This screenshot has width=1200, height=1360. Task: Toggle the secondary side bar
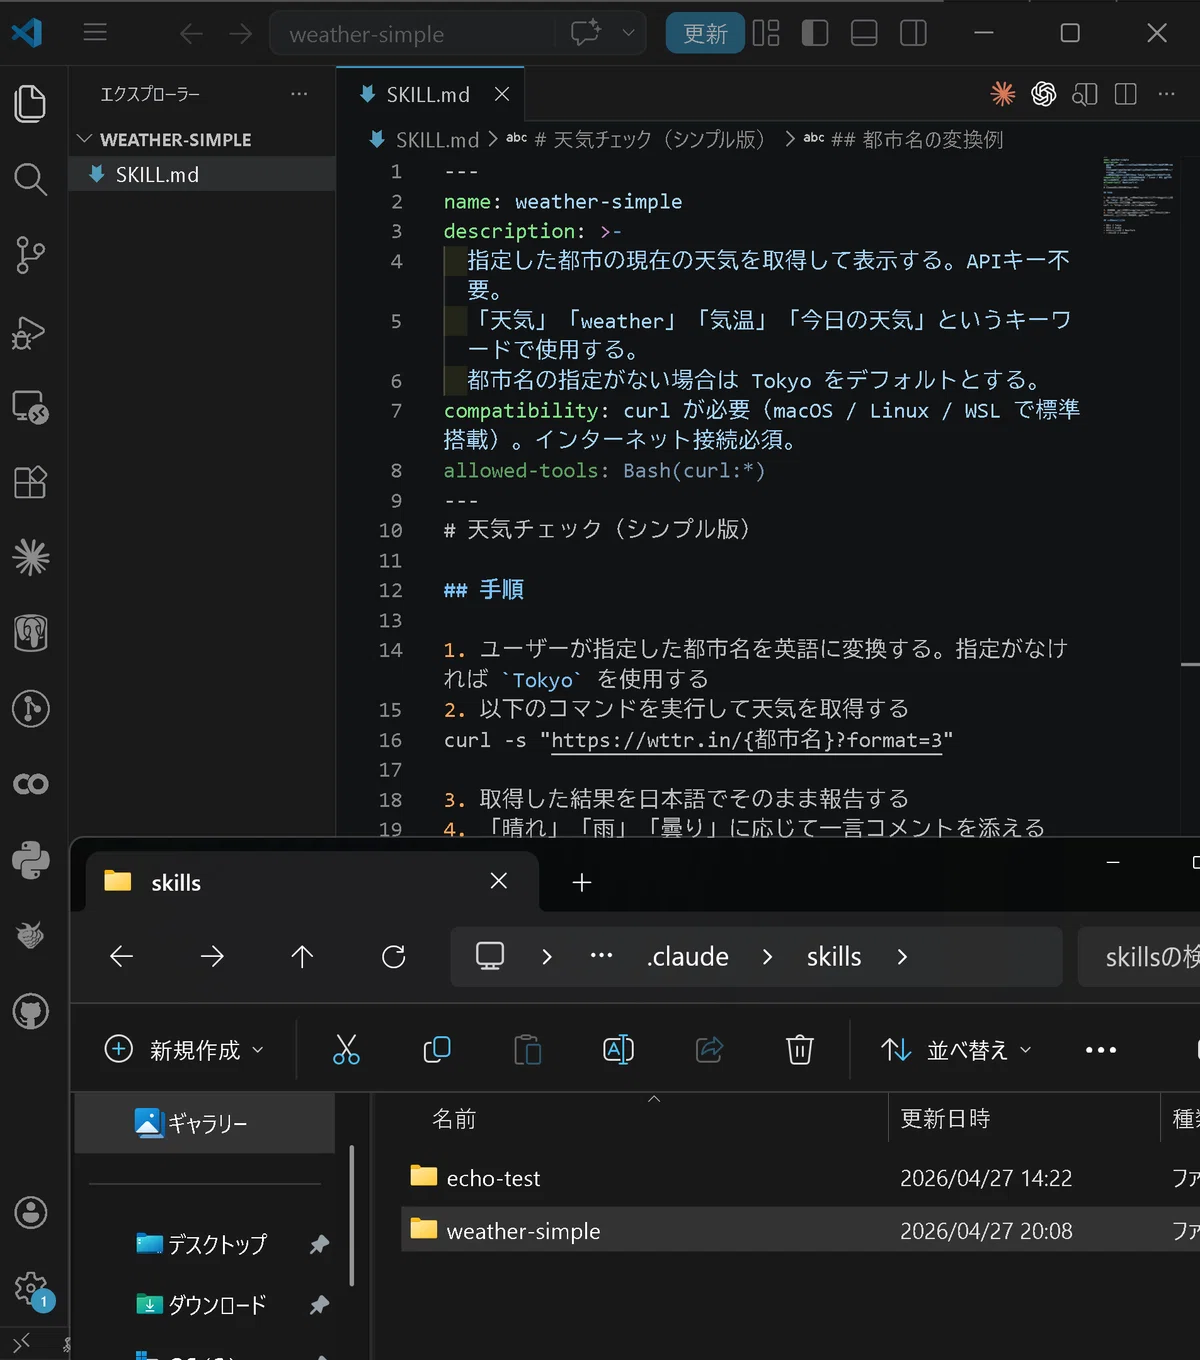[913, 33]
